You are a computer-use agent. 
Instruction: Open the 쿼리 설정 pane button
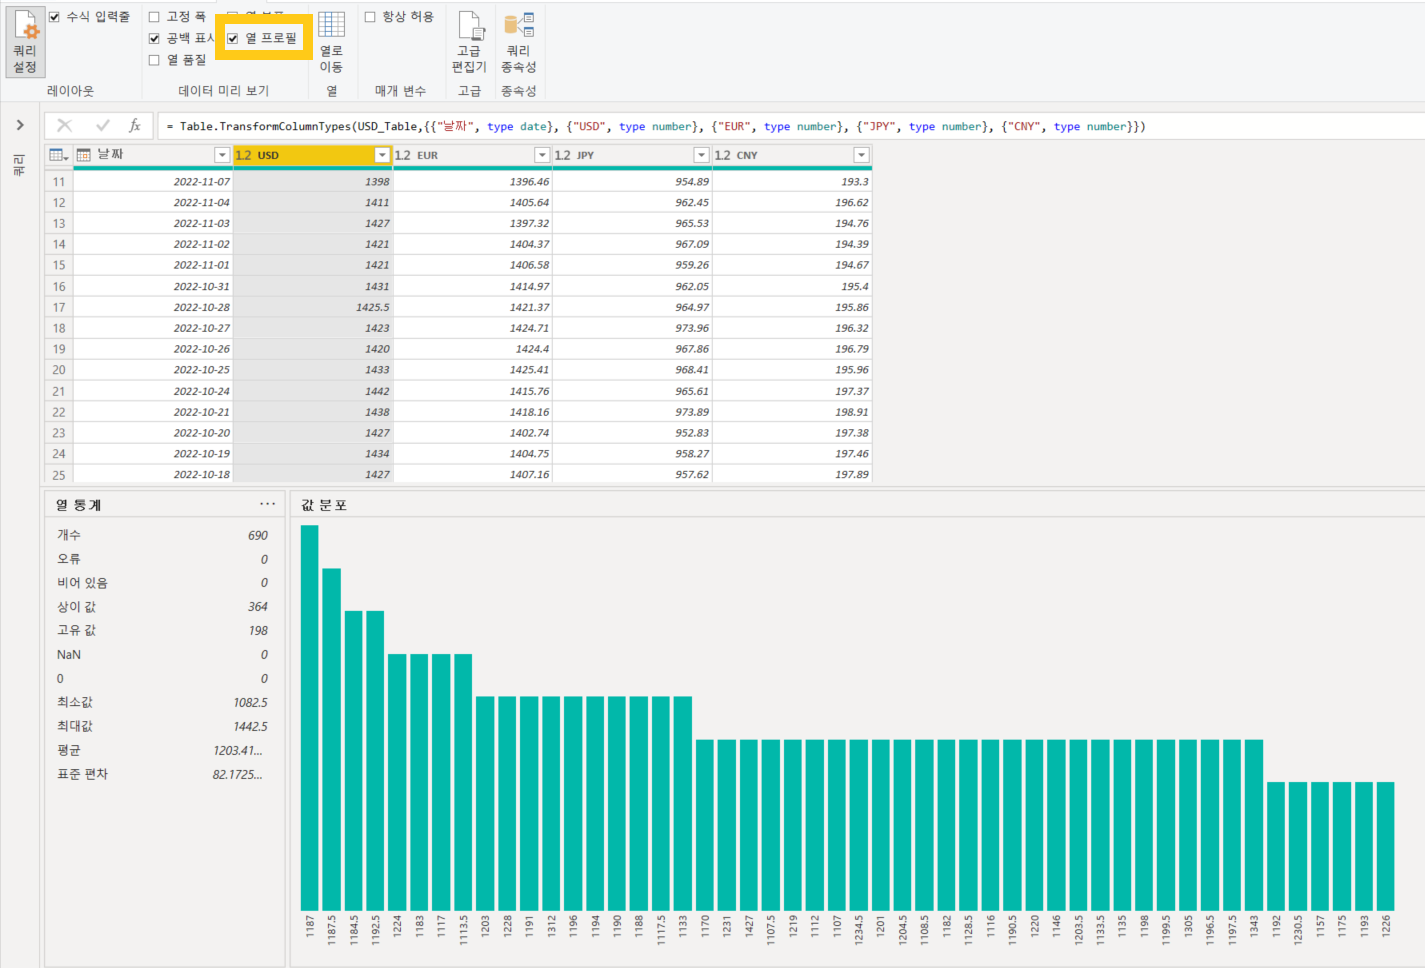(x=25, y=42)
